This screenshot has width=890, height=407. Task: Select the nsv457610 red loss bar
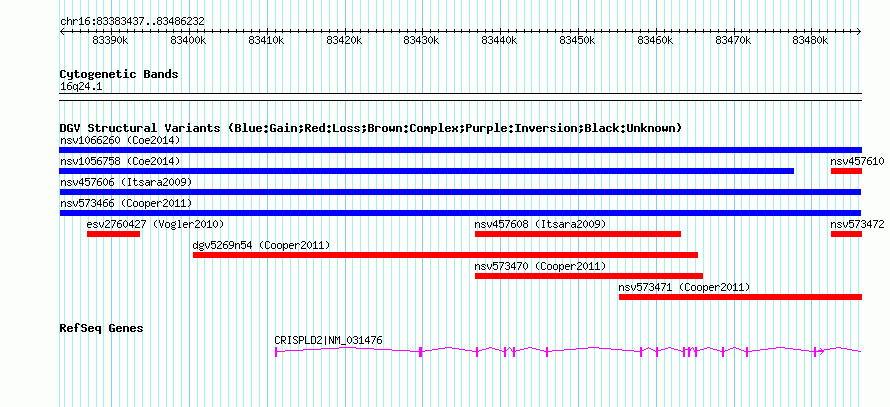[846, 171]
